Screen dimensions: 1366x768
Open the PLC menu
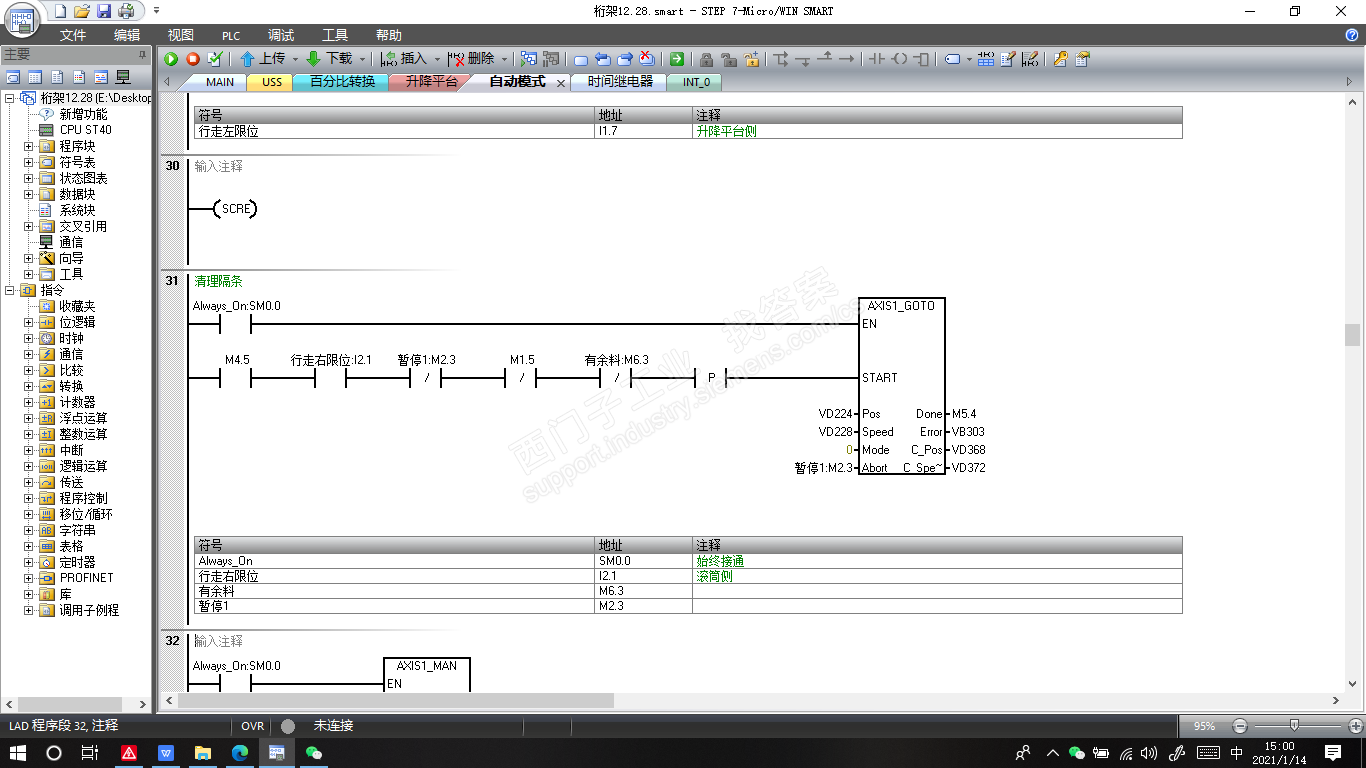[231, 35]
